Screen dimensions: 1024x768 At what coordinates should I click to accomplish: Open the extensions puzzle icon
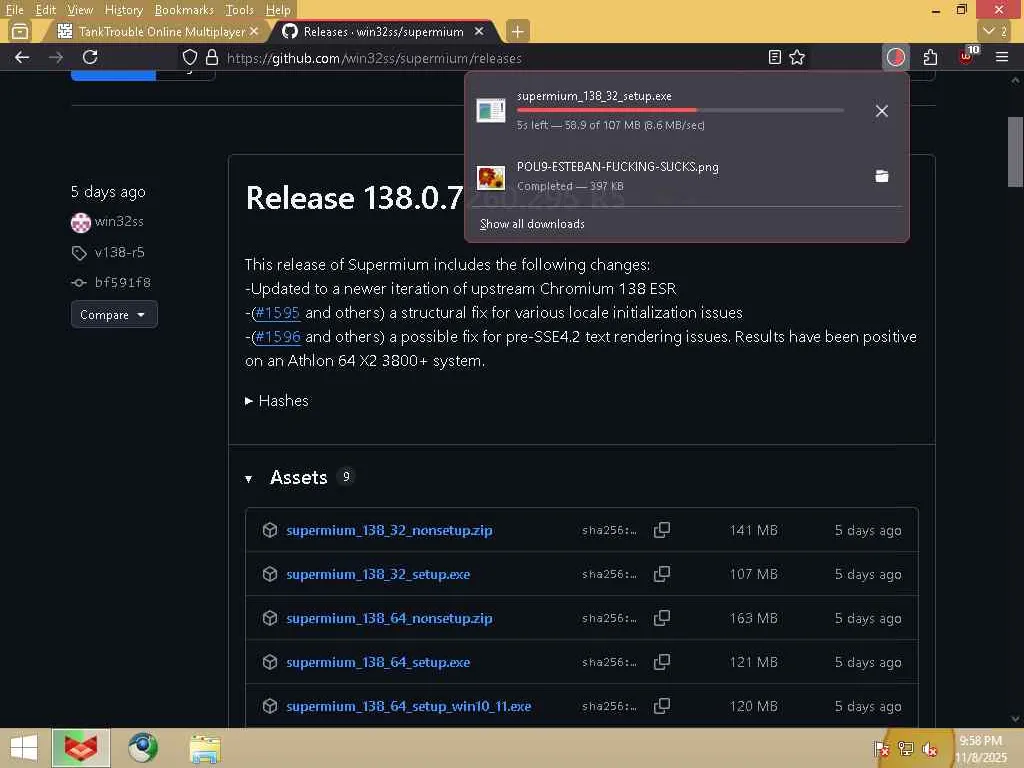click(930, 57)
